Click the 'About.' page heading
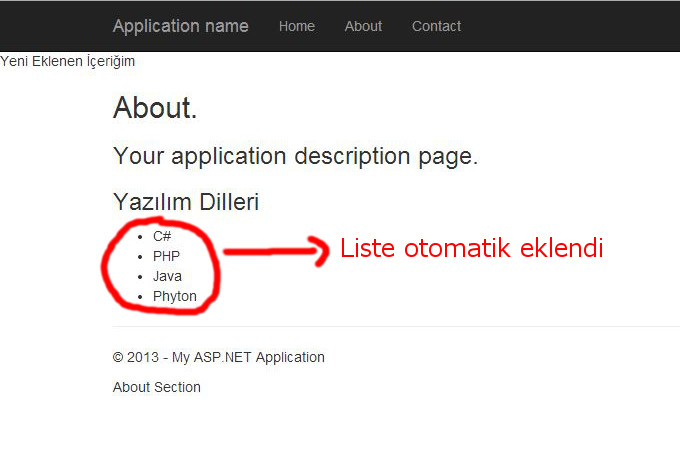Screen dimensions: 680x458 pos(155,108)
